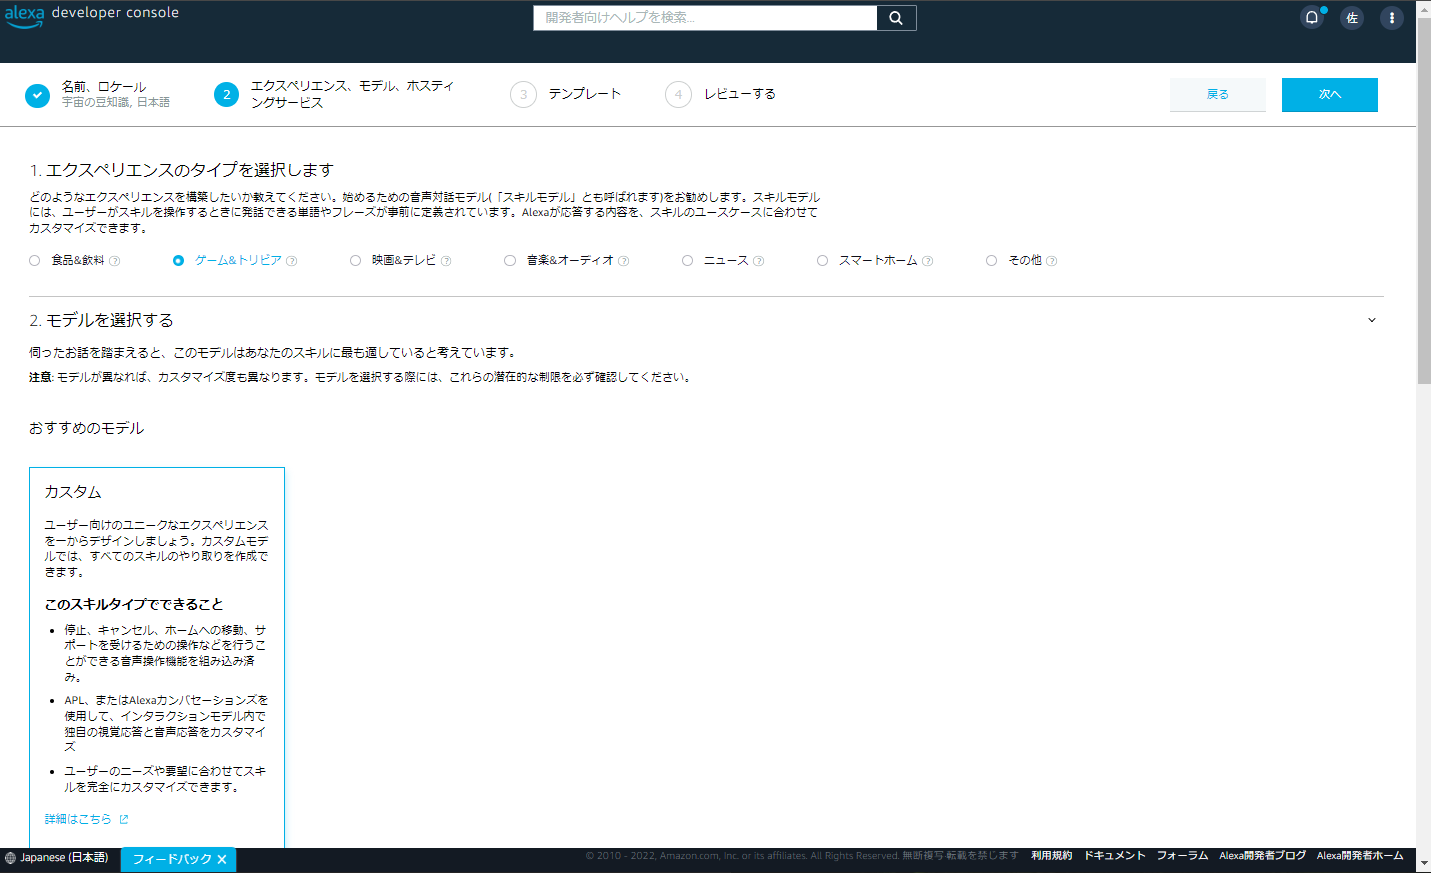Open the help icon next to ゲーム&トリビア

(291, 260)
